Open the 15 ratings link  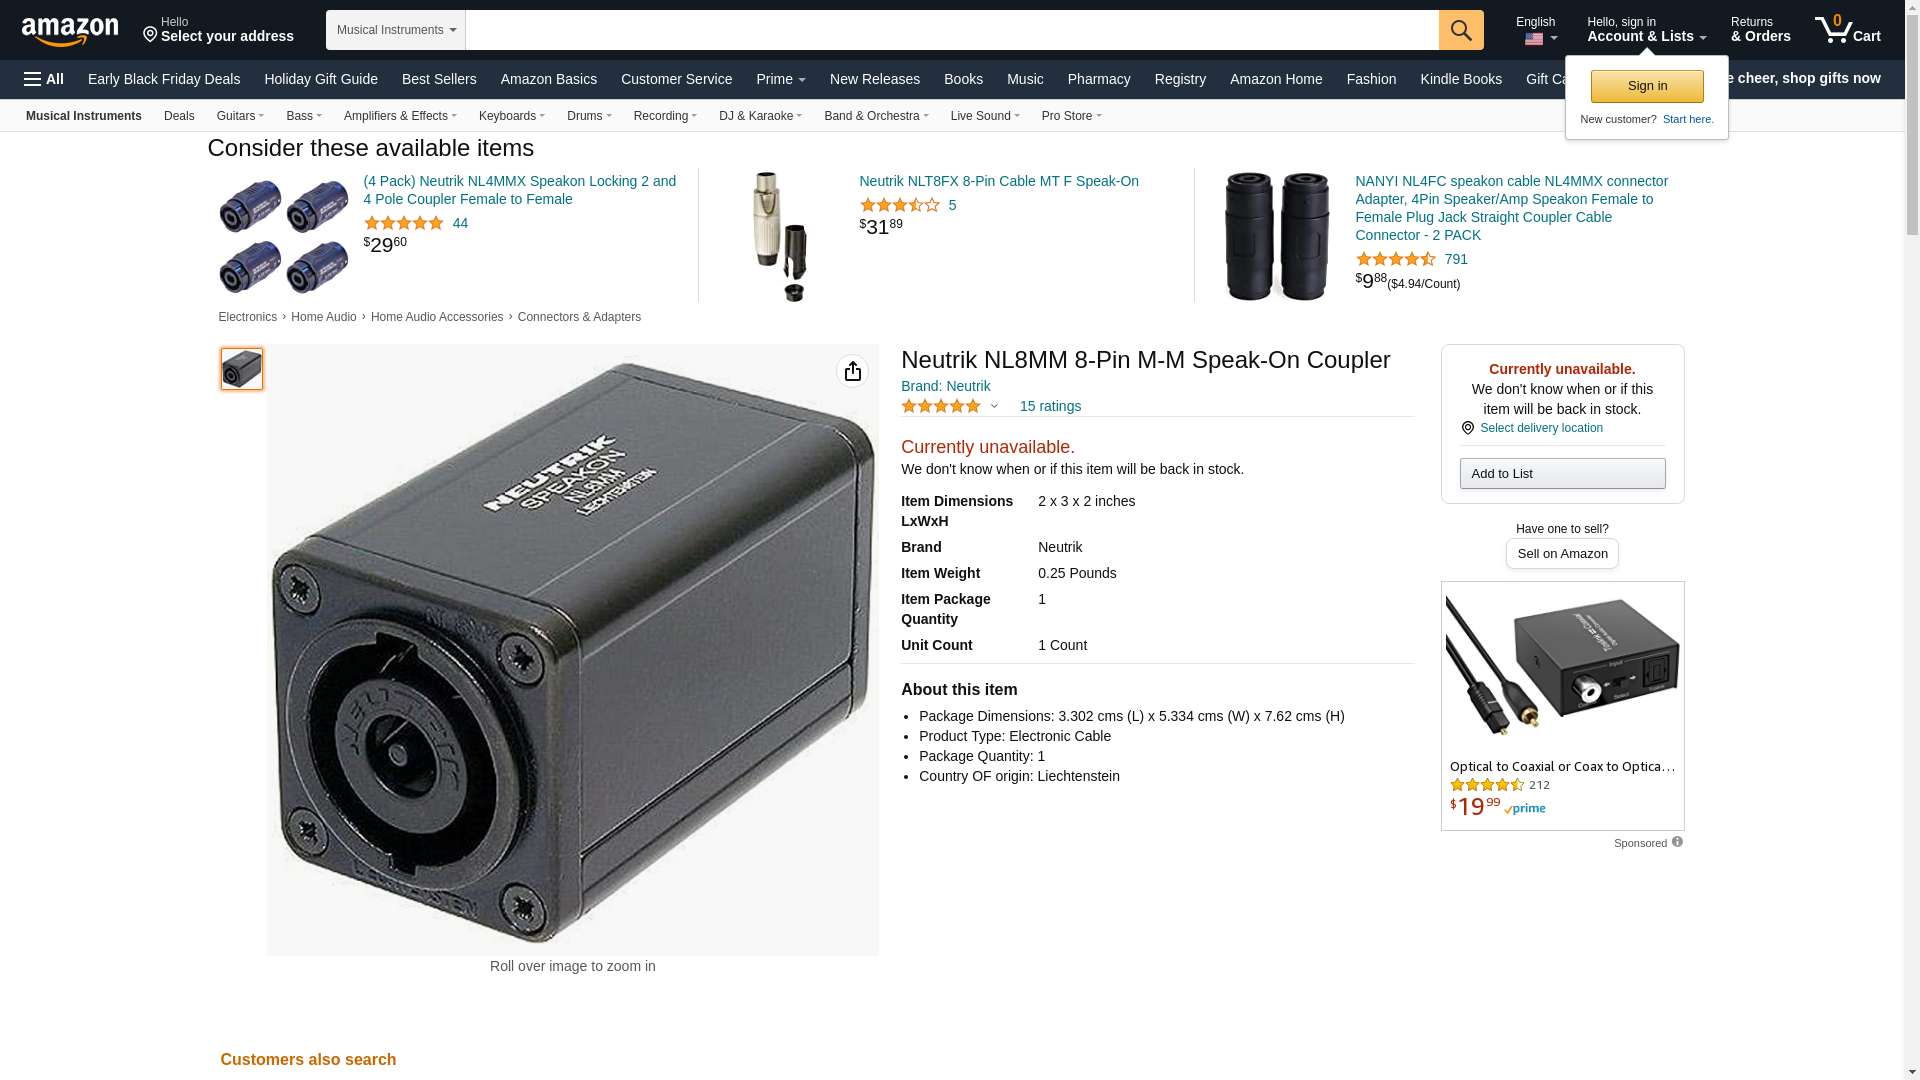tap(1050, 406)
